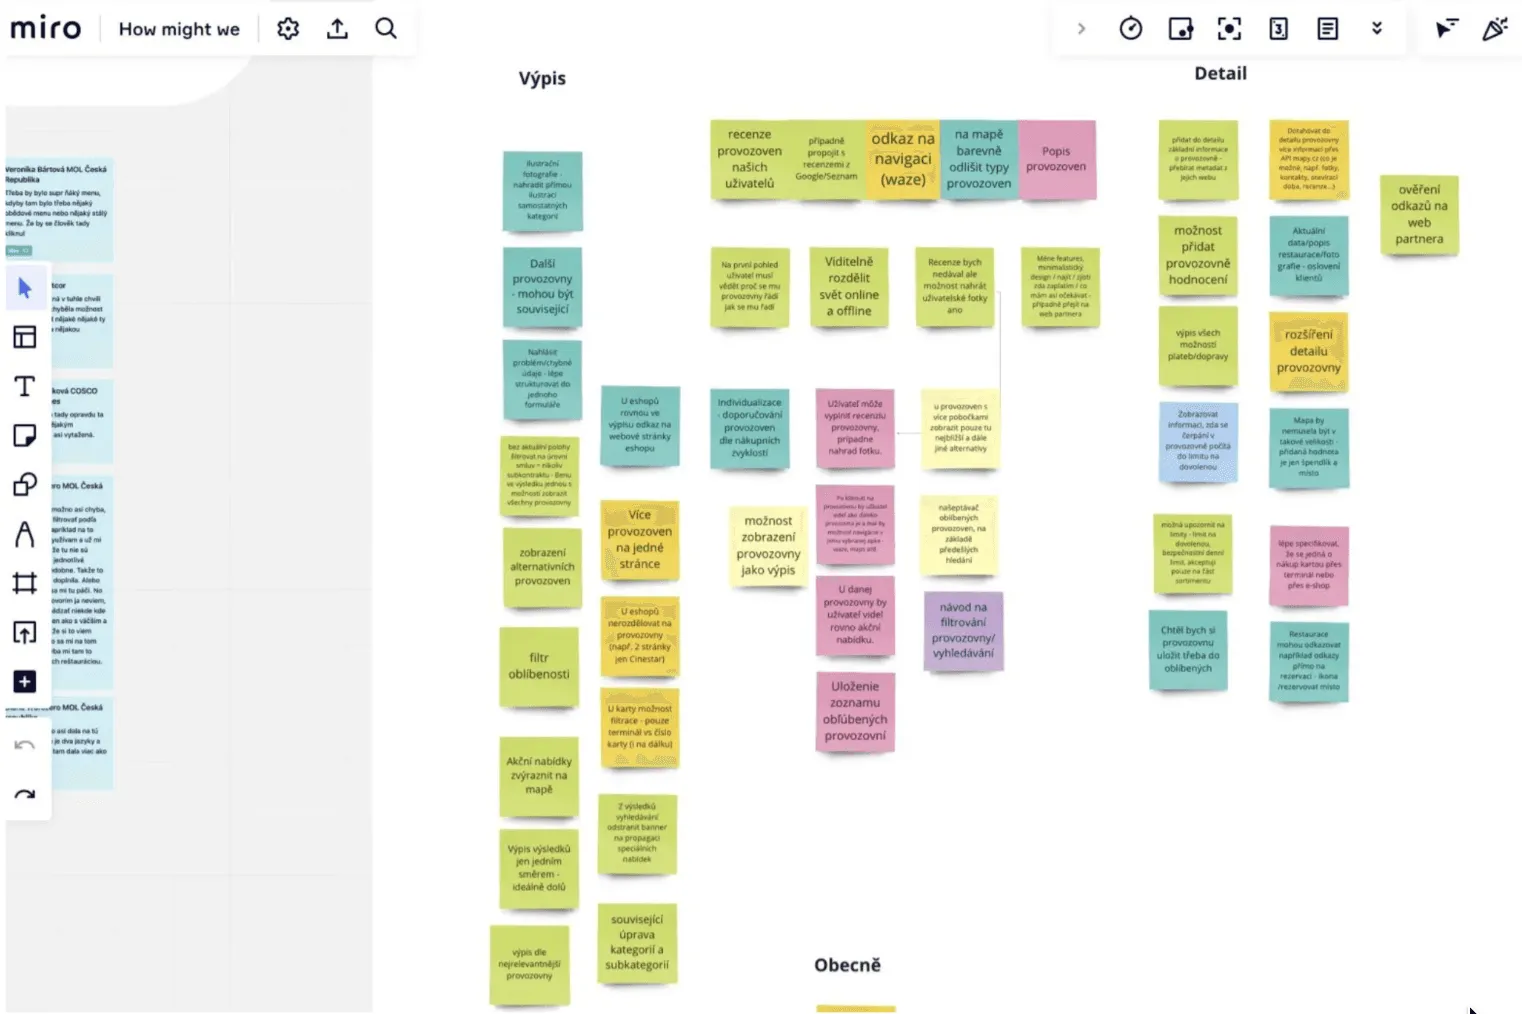Open the voting tool

click(1279, 29)
